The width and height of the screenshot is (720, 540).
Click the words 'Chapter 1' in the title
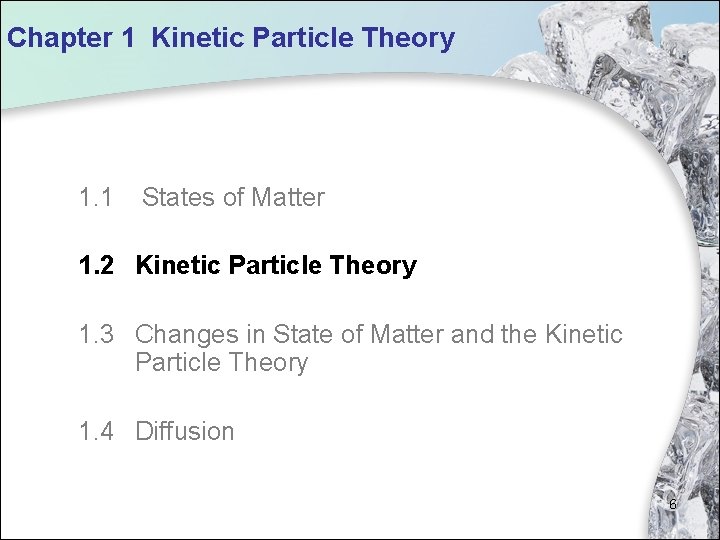60,39
